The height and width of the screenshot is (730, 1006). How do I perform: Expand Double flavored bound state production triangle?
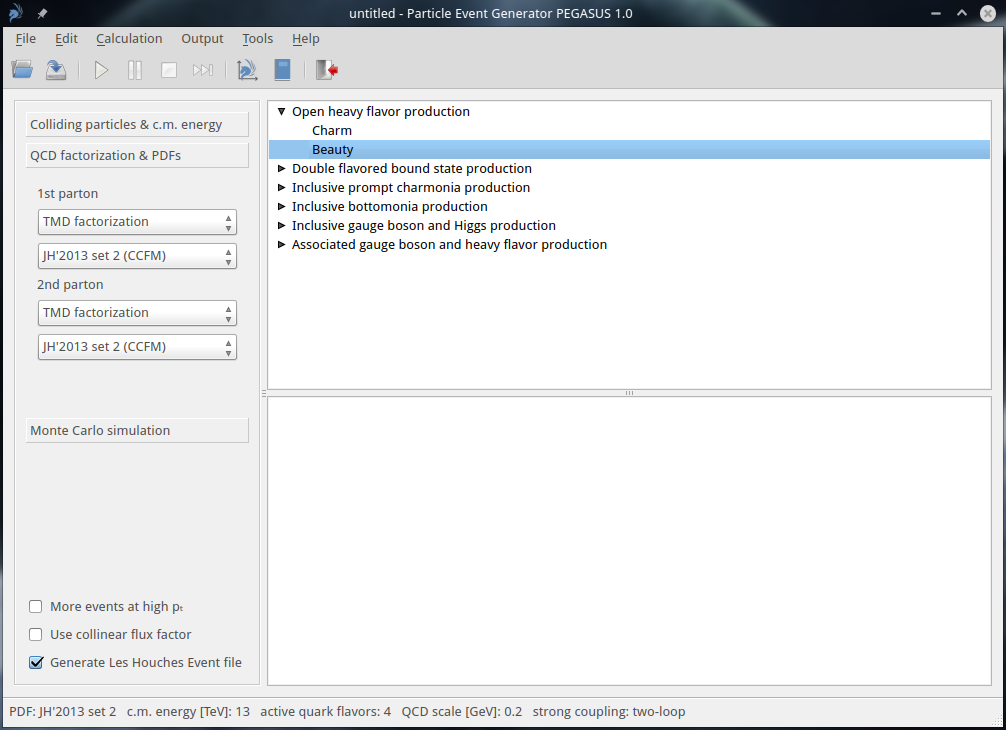coord(281,169)
